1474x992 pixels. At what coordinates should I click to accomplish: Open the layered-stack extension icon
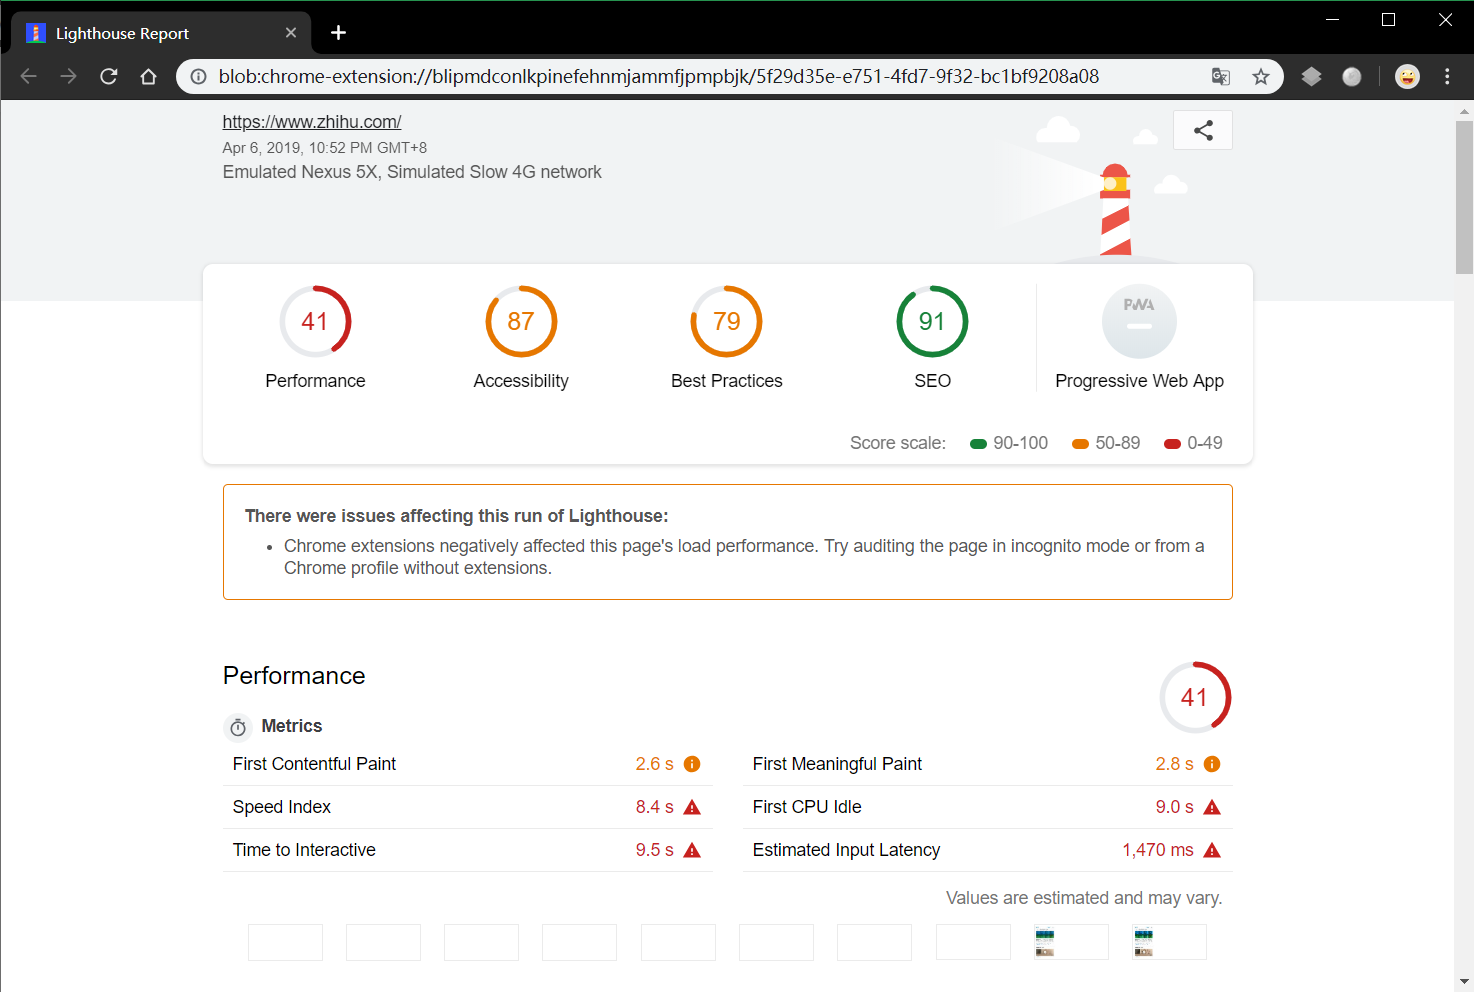(x=1312, y=77)
